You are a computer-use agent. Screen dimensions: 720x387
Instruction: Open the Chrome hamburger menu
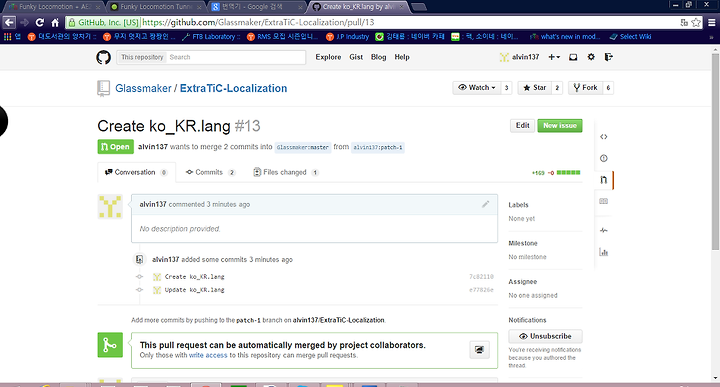712,22
